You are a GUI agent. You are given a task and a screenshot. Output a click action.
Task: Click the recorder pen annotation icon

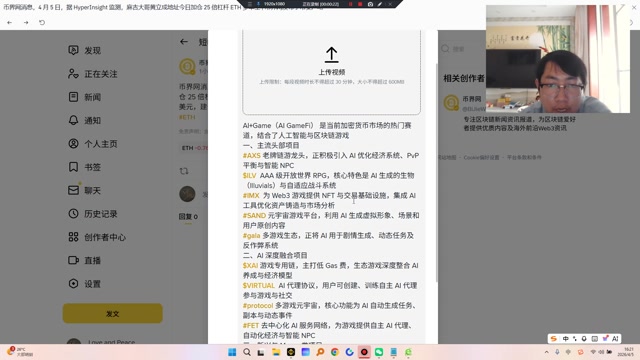(380, 4)
